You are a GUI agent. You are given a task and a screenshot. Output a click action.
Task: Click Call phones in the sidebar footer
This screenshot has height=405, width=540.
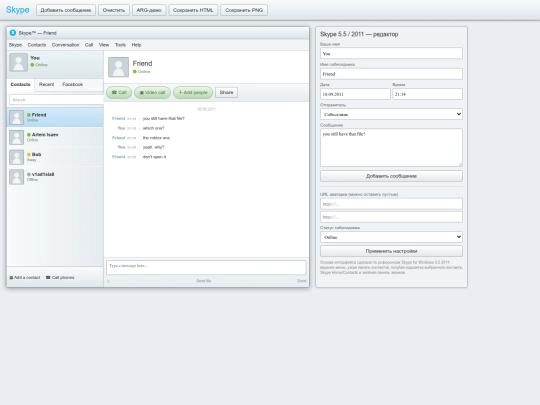(x=60, y=277)
